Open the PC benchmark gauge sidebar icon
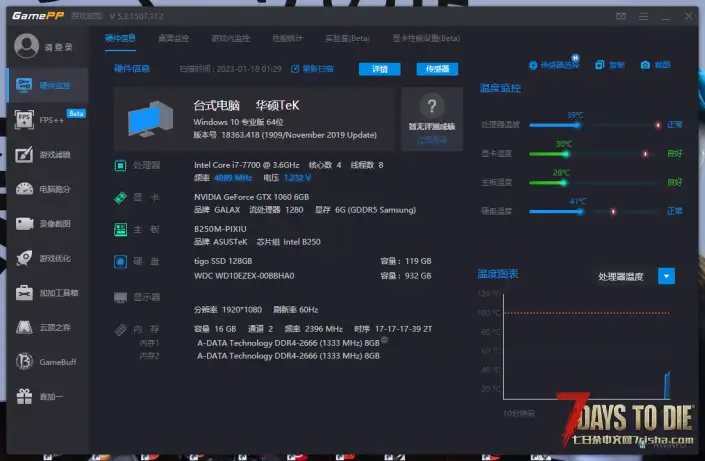 pyautogui.click(x=24, y=189)
